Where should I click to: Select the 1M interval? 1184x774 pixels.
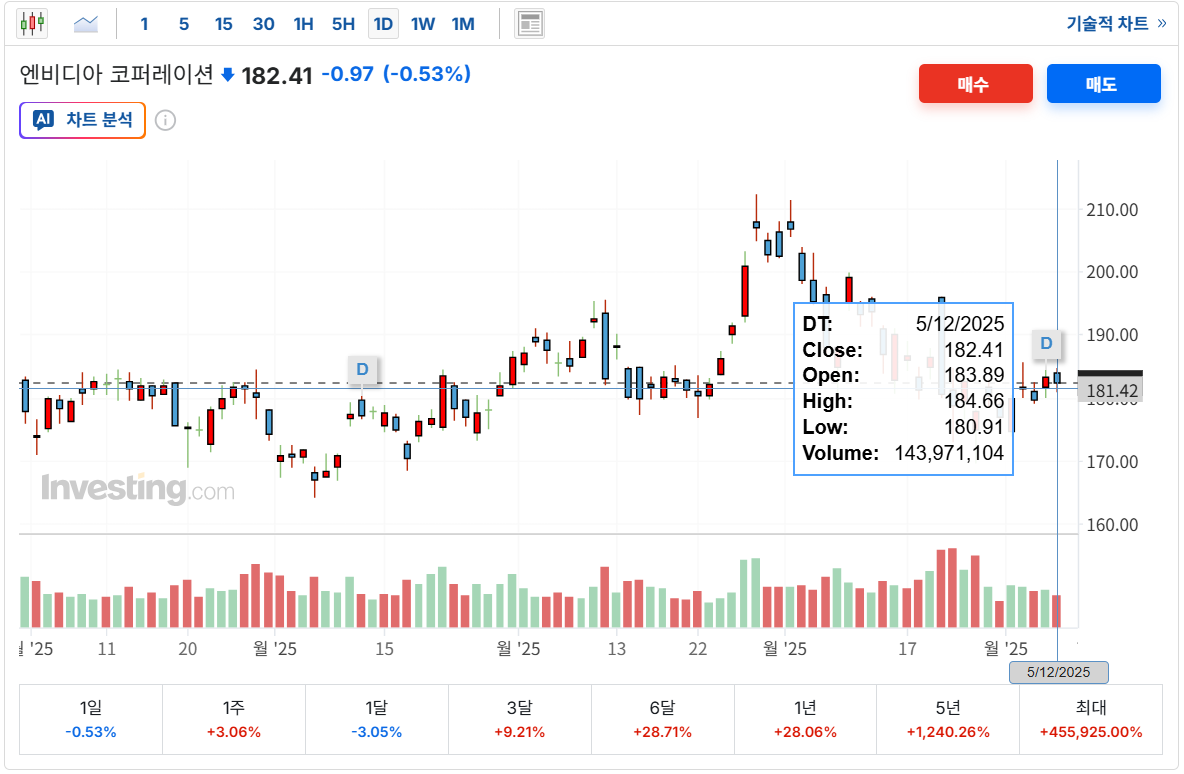pyautogui.click(x=463, y=24)
